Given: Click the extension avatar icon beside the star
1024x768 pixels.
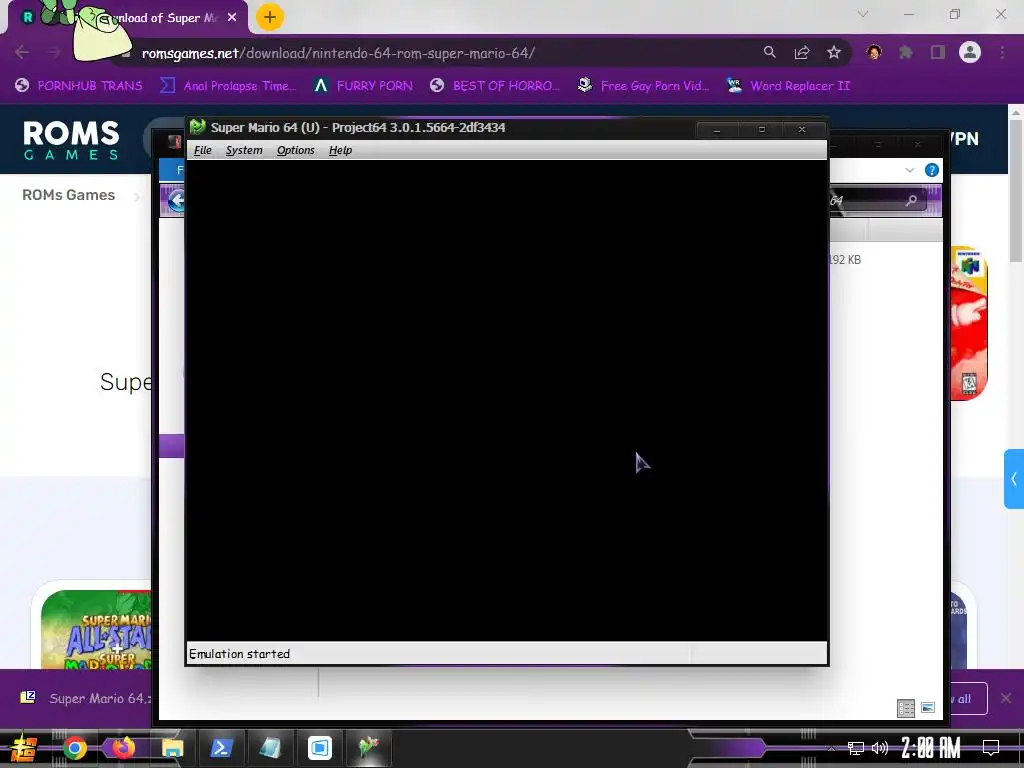Looking at the screenshot, I should pyautogui.click(x=874, y=52).
